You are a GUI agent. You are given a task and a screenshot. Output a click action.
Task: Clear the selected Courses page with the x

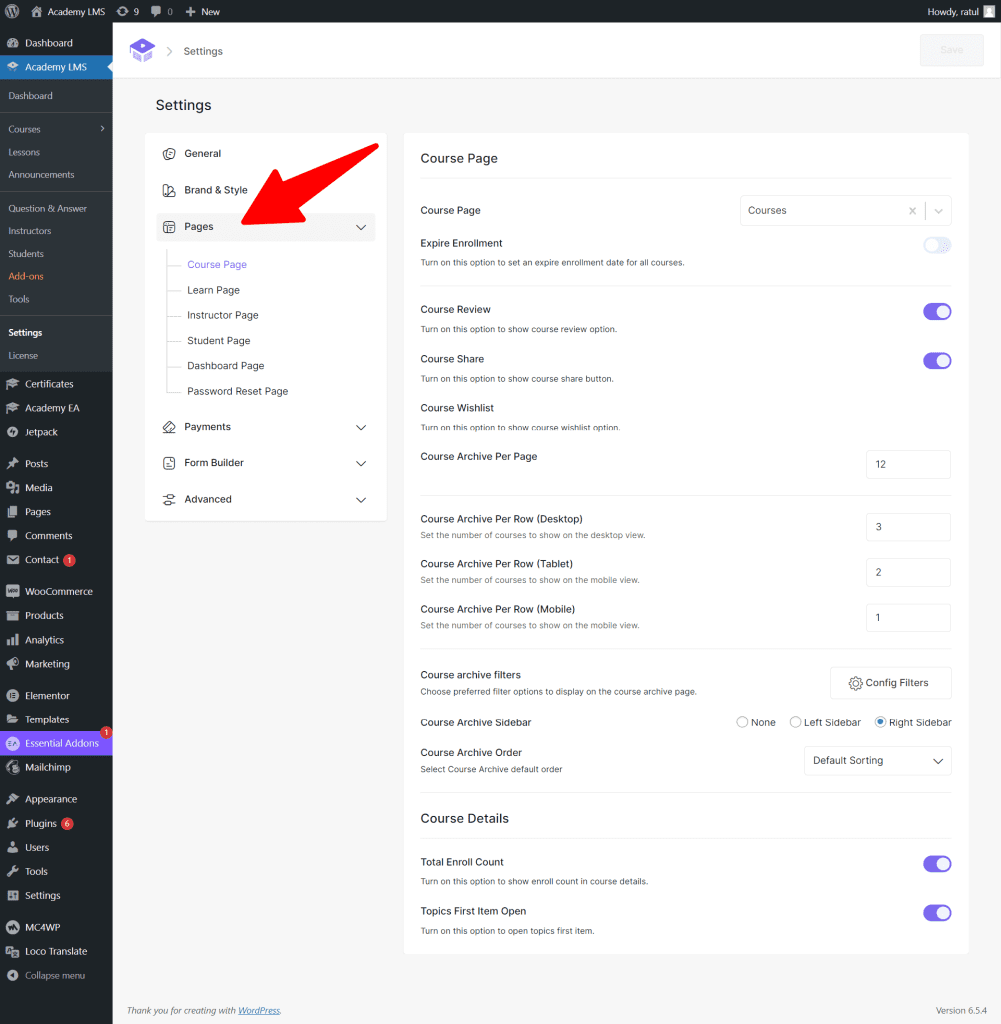click(912, 211)
